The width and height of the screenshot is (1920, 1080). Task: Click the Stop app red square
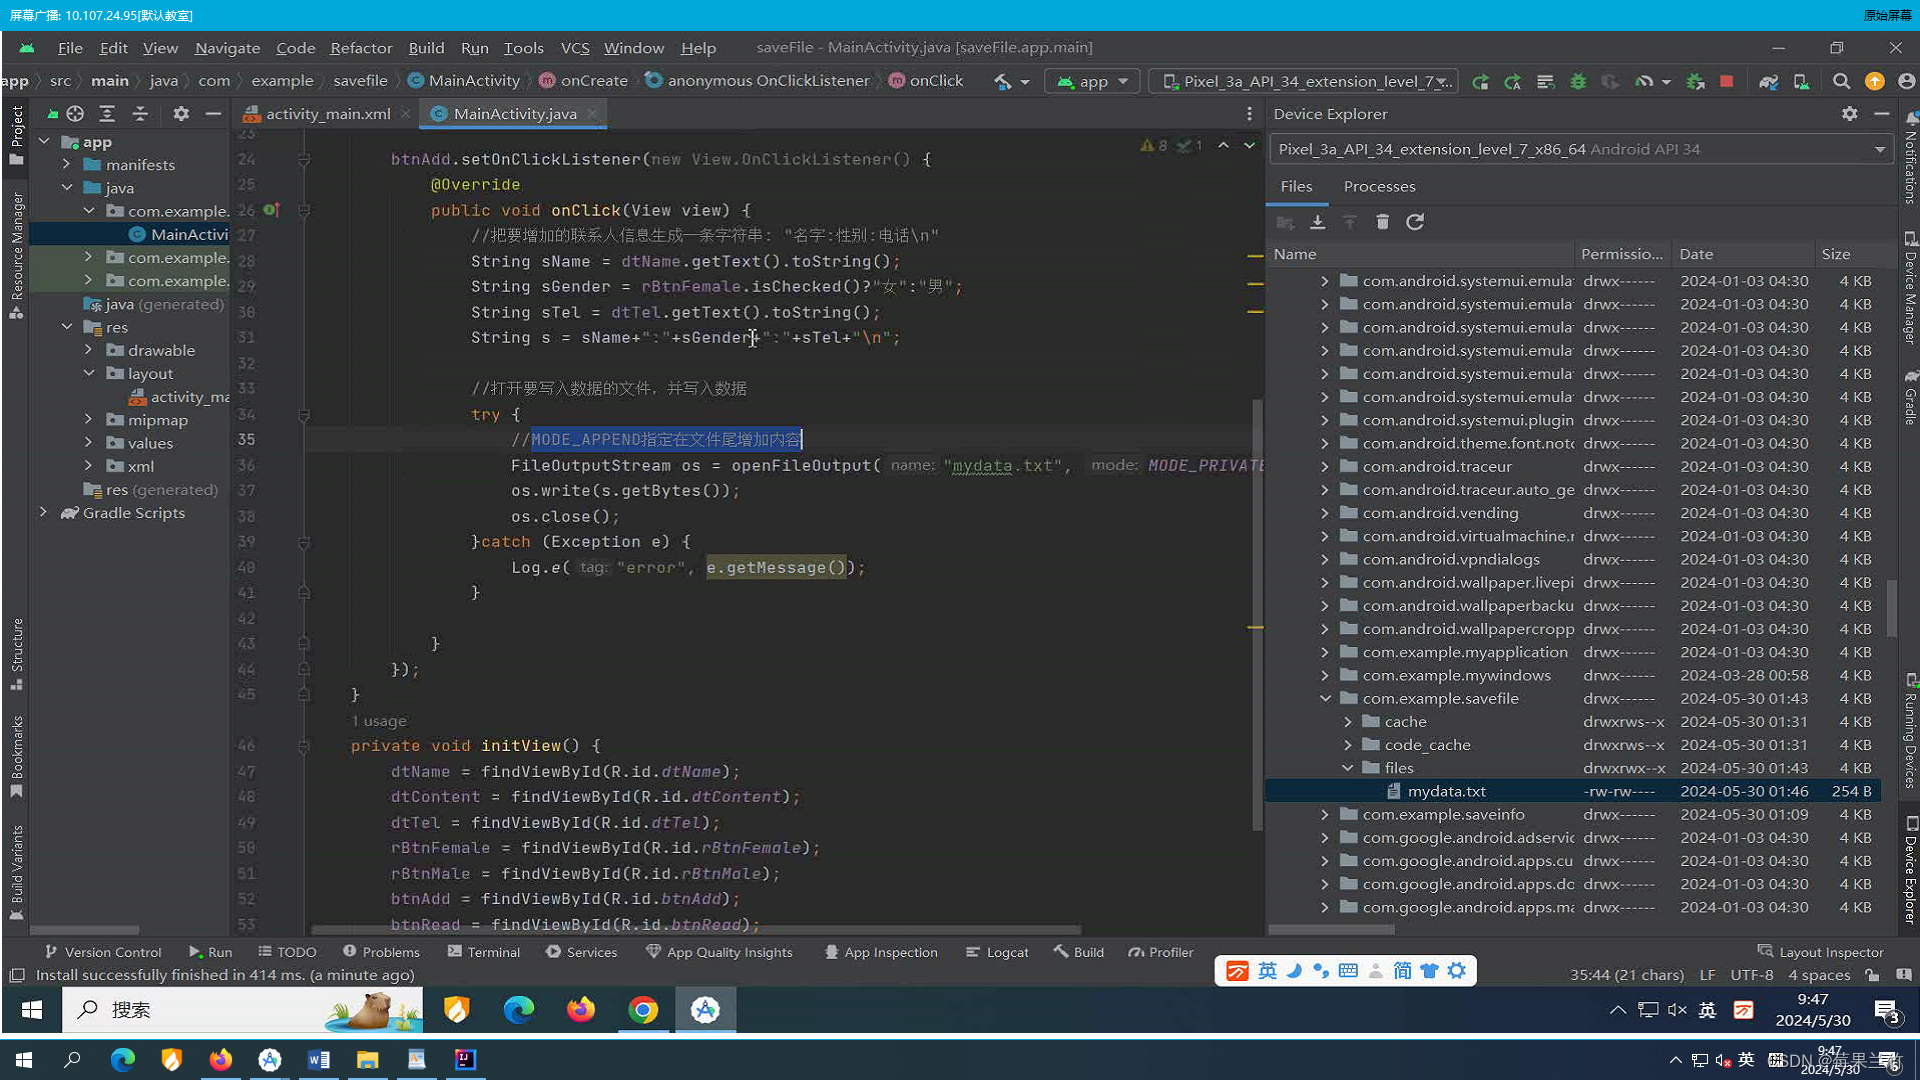pos(1726,81)
